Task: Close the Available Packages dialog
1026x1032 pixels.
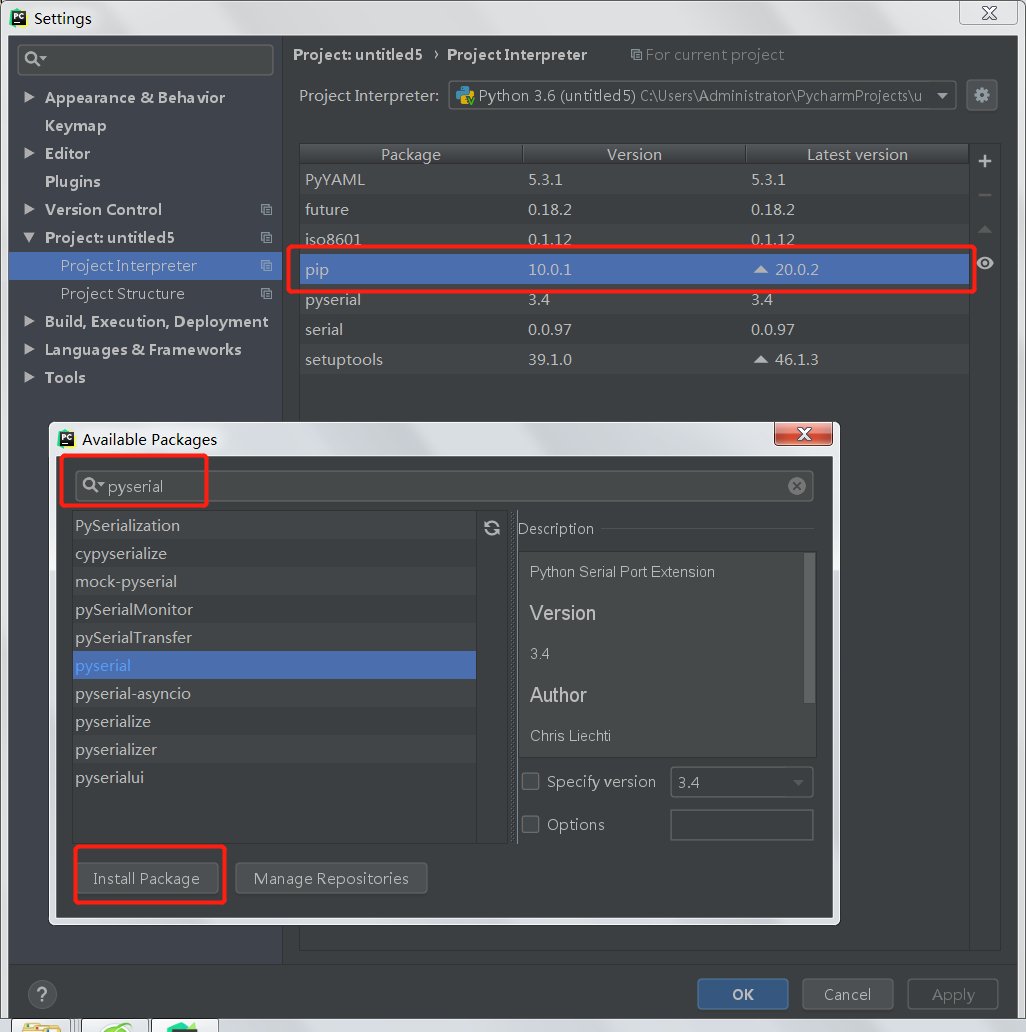Action: click(x=804, y=434)
